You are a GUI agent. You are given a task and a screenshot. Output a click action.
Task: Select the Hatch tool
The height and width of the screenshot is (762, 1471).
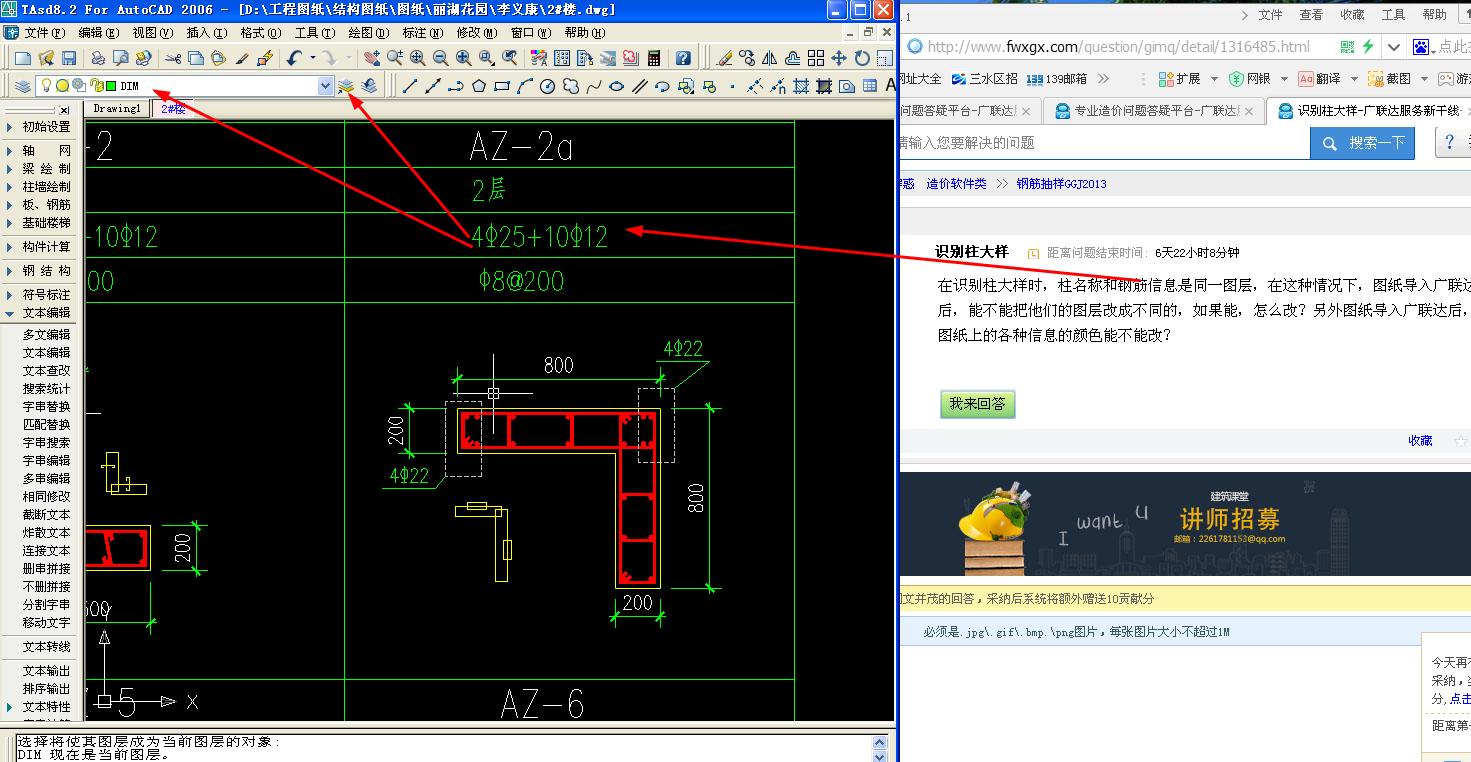[801, 86]
